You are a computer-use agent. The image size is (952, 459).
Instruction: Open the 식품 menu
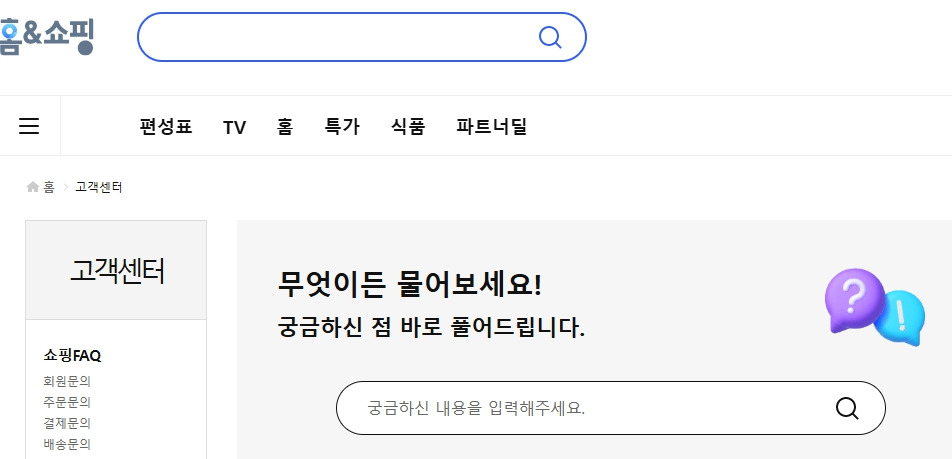408,127
